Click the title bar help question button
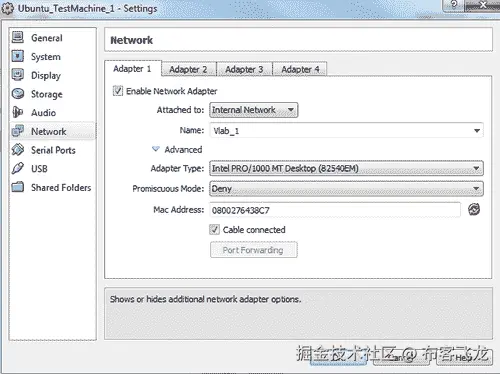Image resolution: width=500 pixels, height=374 pixels. [x=453, y=5]
